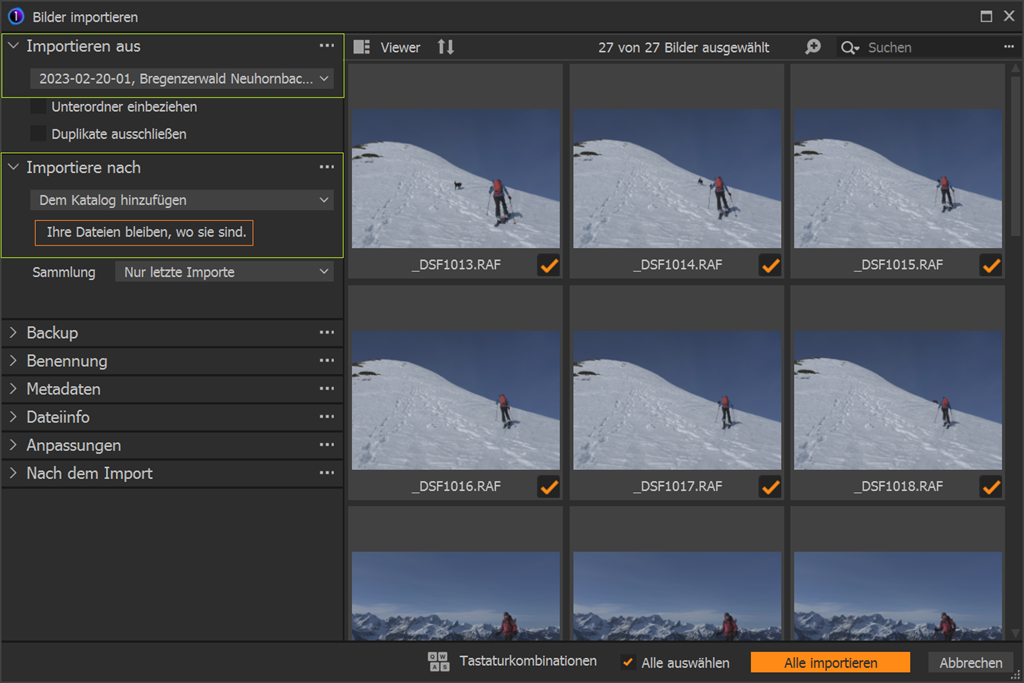Click the grid view icon beside Viewer
The image size is (1024, 683).
362,47
